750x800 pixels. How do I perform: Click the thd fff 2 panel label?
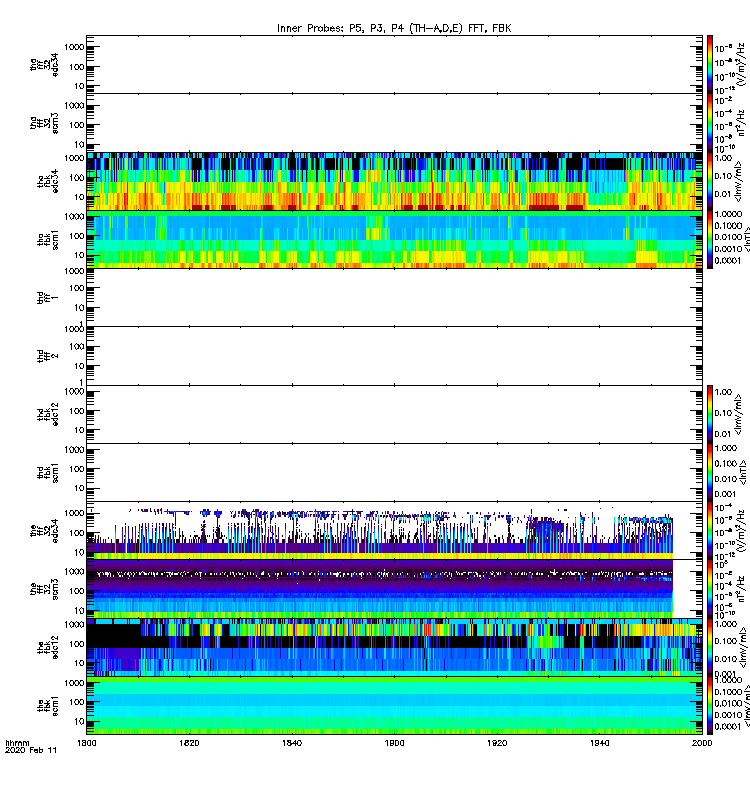coord(48,356)
